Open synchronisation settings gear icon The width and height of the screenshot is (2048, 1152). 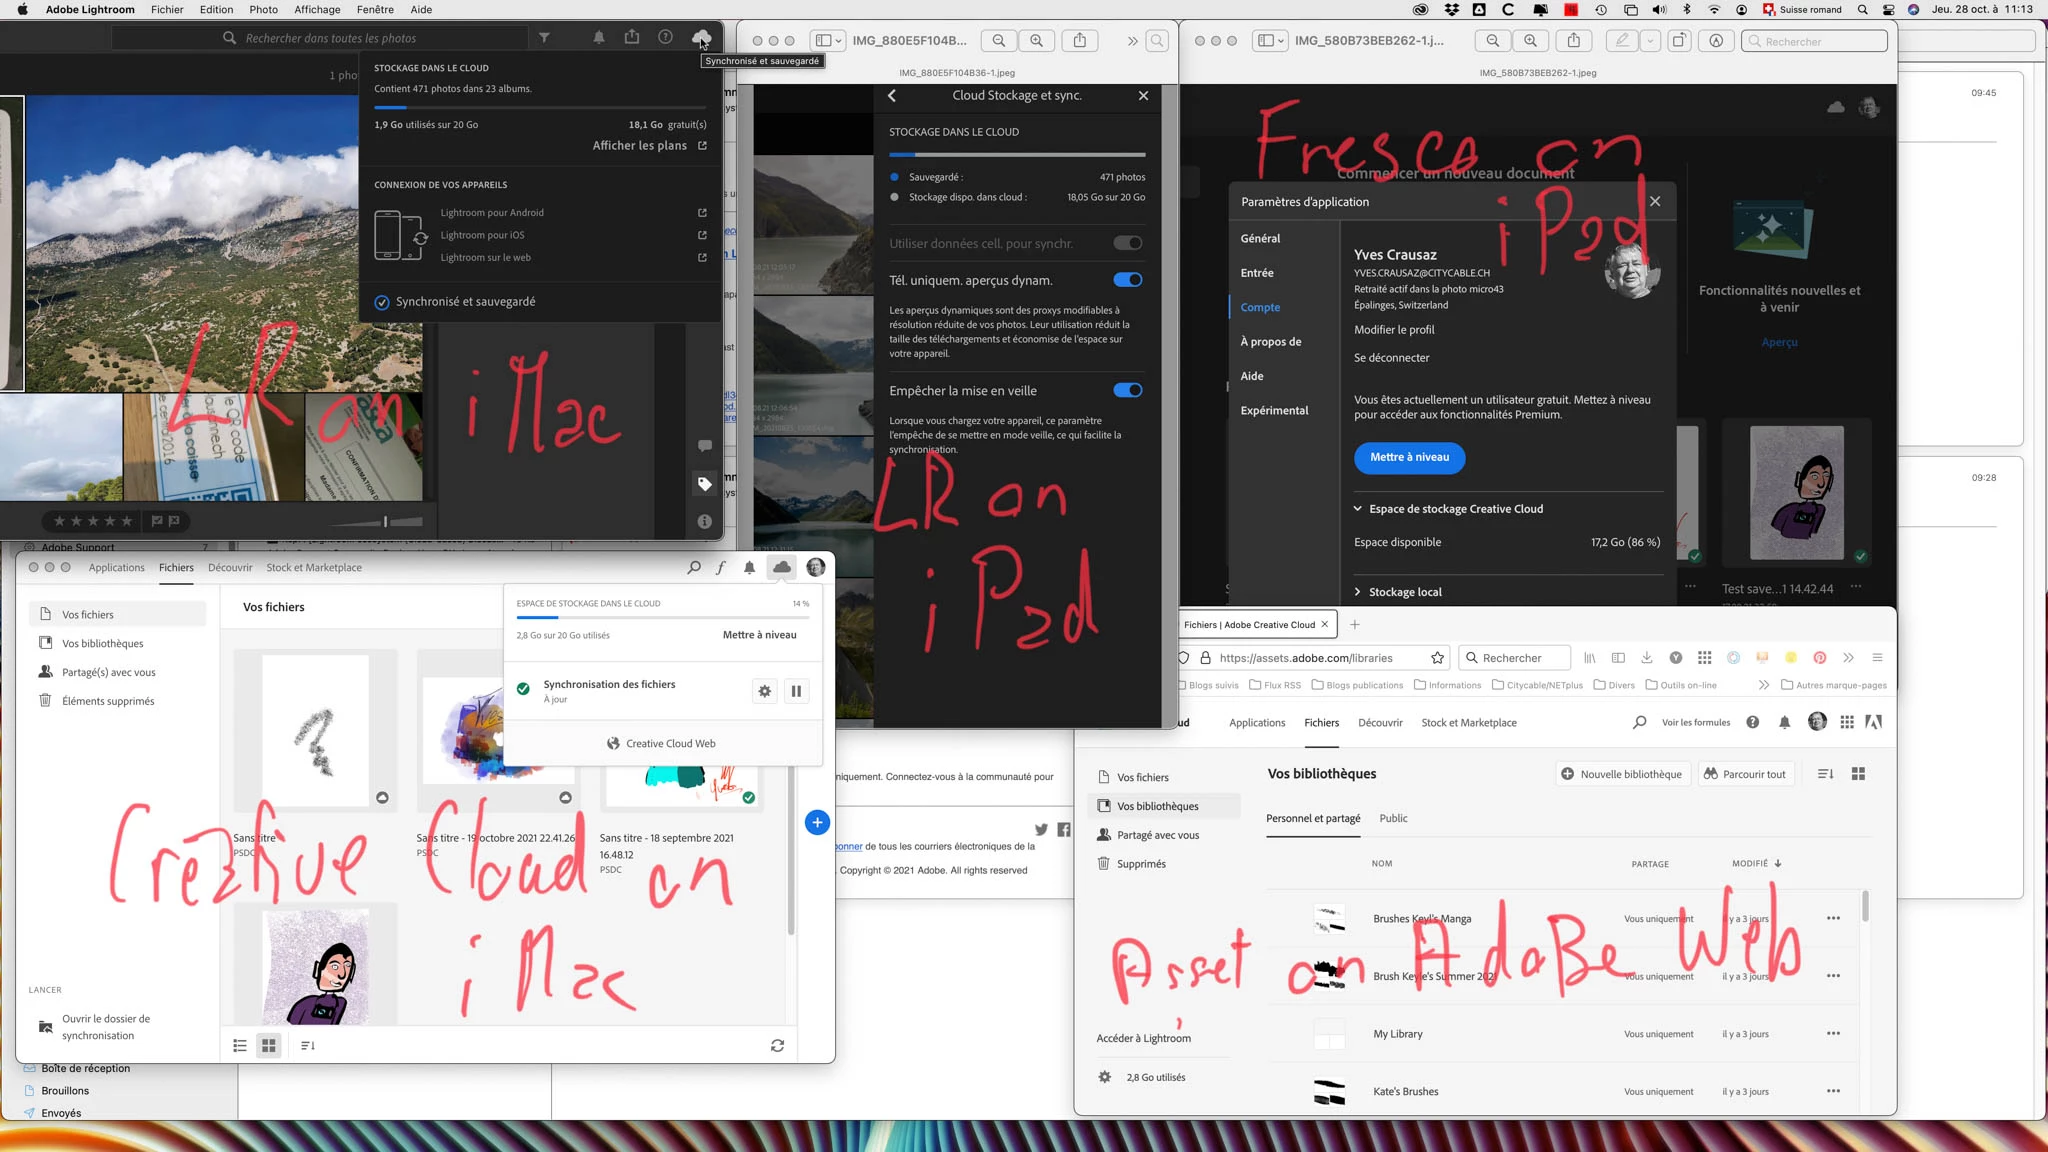(765, 691)
